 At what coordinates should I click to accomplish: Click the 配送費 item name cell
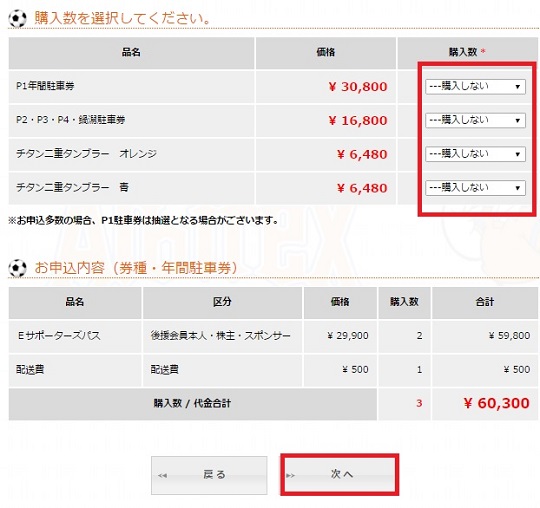coord(30,370)
